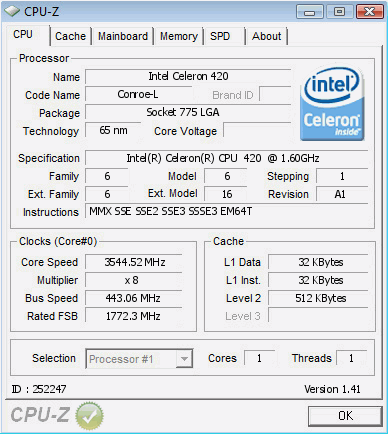Click the green validation checkmark badge
The width and height of the screenshot is (388, 434).
pos(89,415)
